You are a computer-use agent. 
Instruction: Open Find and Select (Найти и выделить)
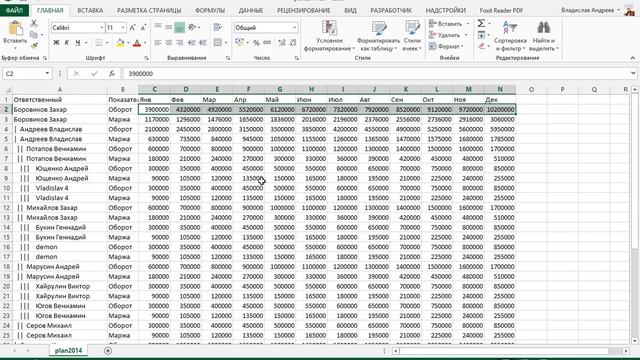tap(543, 36)
